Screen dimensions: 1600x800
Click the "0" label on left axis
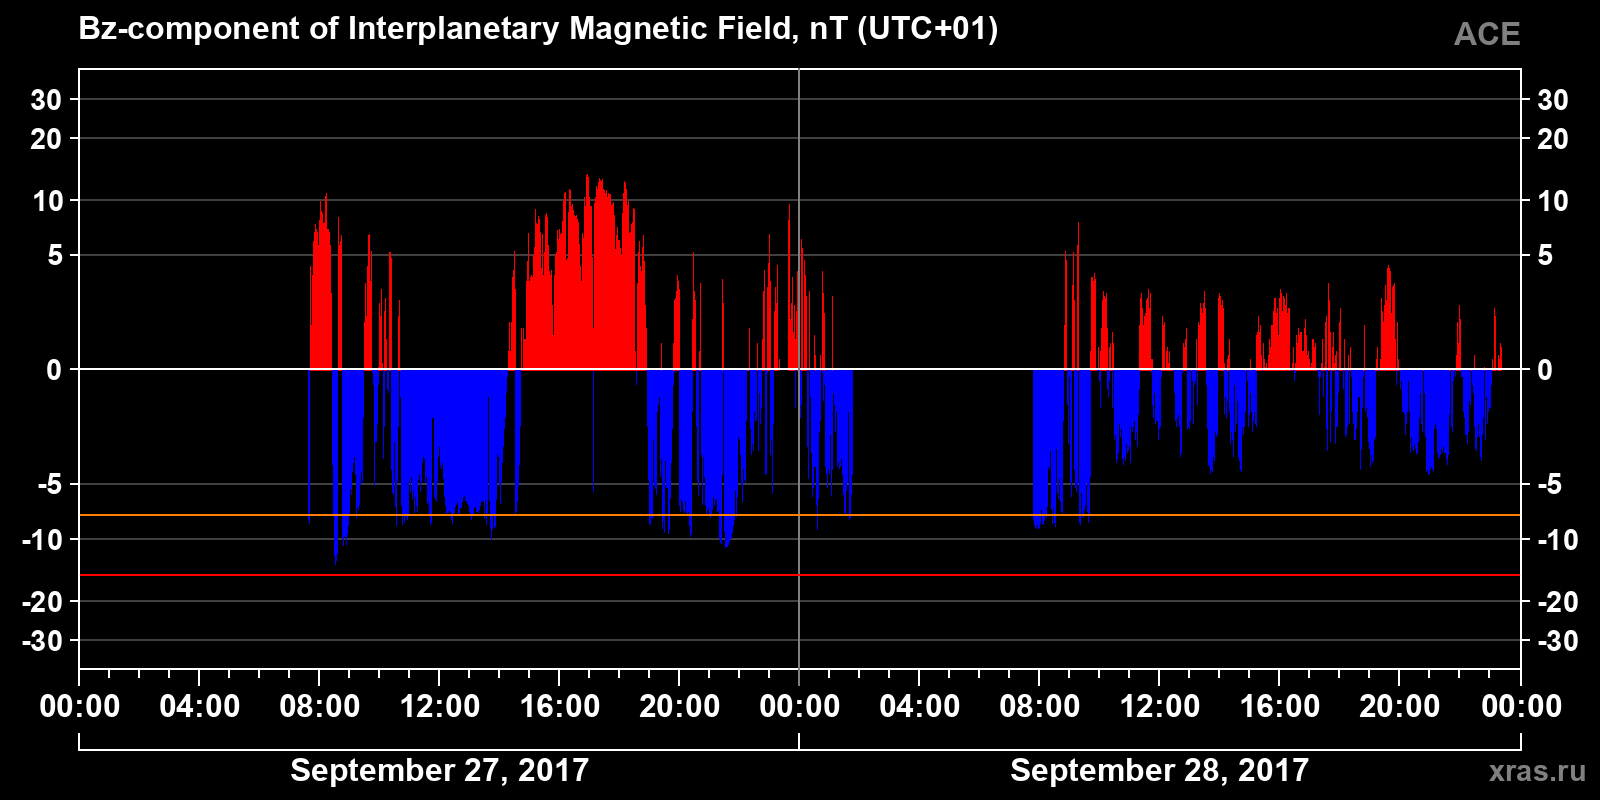coord(54,370)
